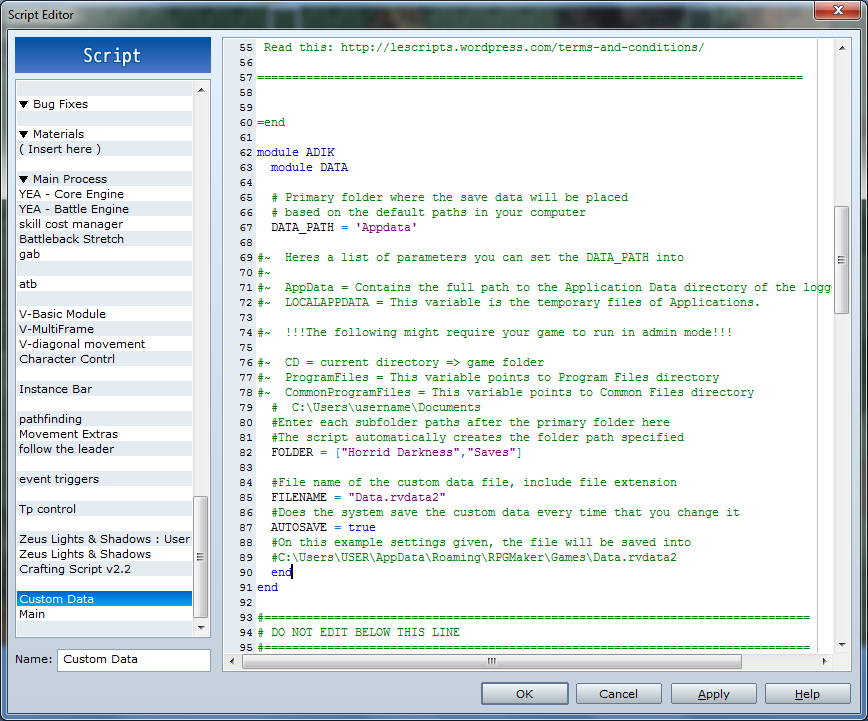
Task: Open the YEA - Core Engine script
Action: (105, 194)
